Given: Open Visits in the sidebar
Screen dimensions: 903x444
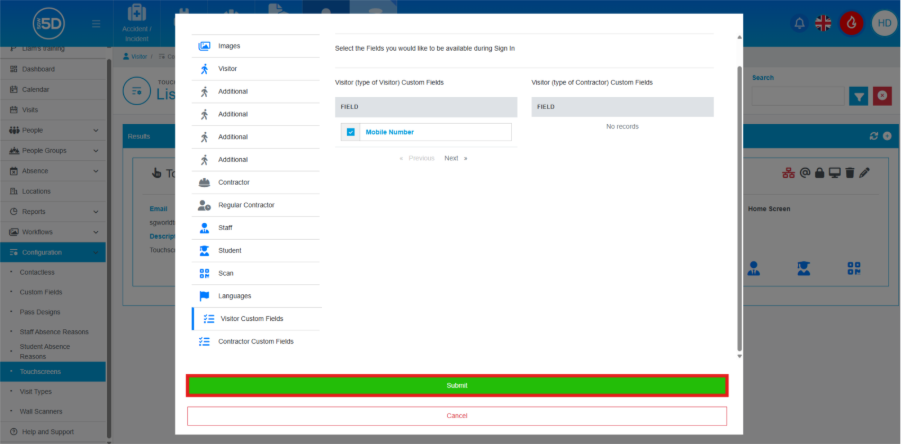Looking at the screenshot, I should [x=53, y=110].
